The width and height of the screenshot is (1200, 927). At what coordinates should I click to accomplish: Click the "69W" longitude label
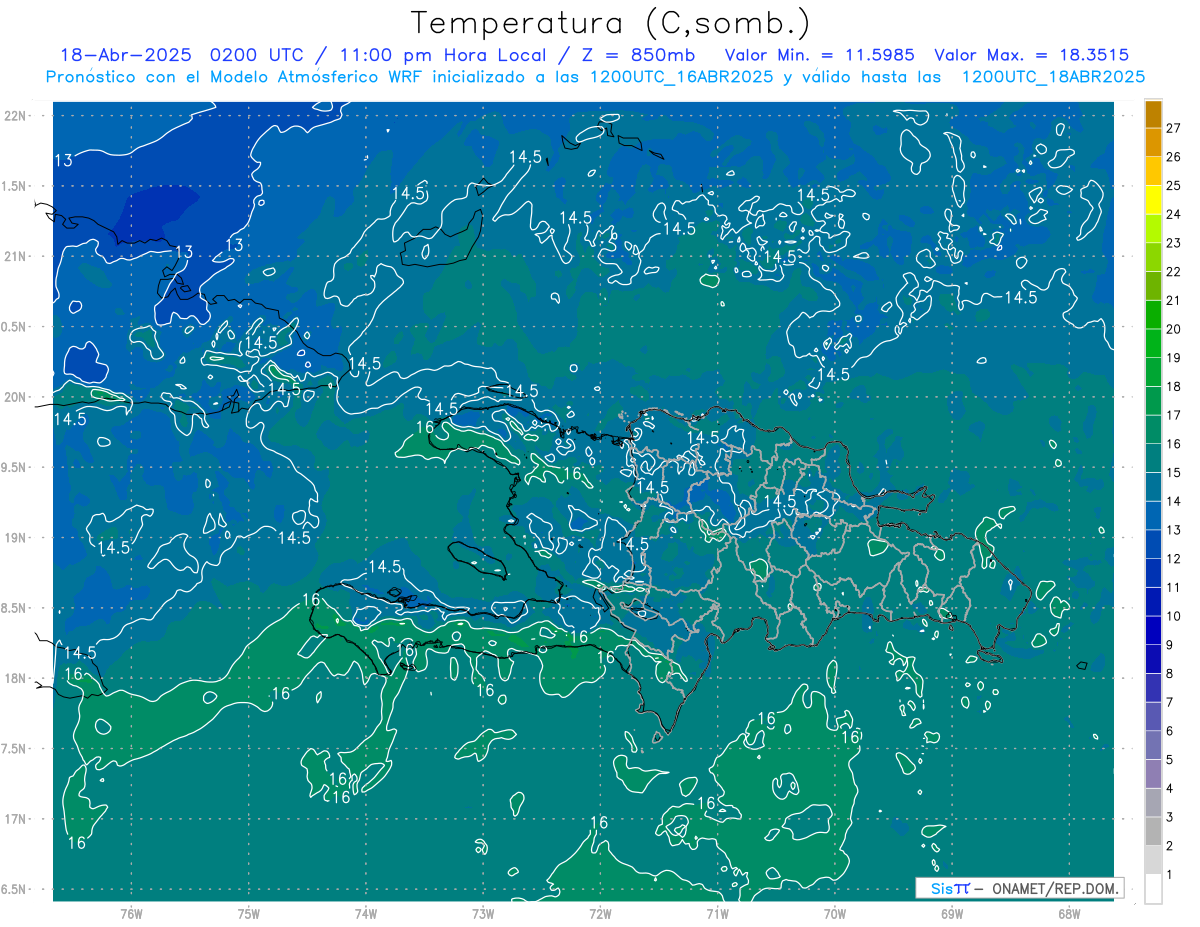(x=951, y=914)
